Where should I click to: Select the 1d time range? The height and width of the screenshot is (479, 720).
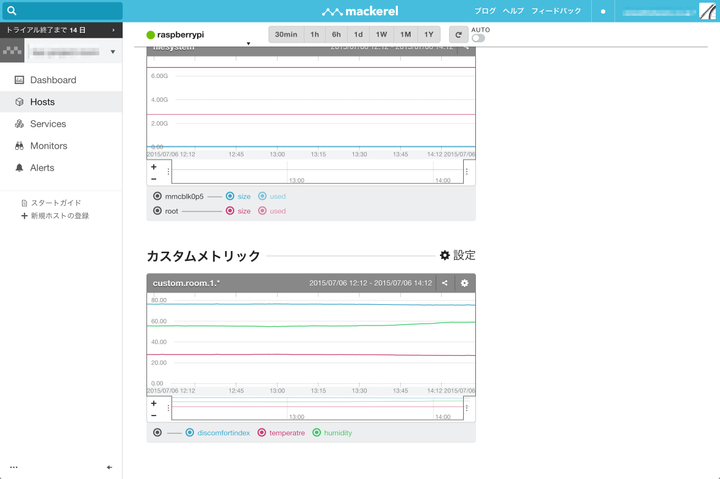359,34
